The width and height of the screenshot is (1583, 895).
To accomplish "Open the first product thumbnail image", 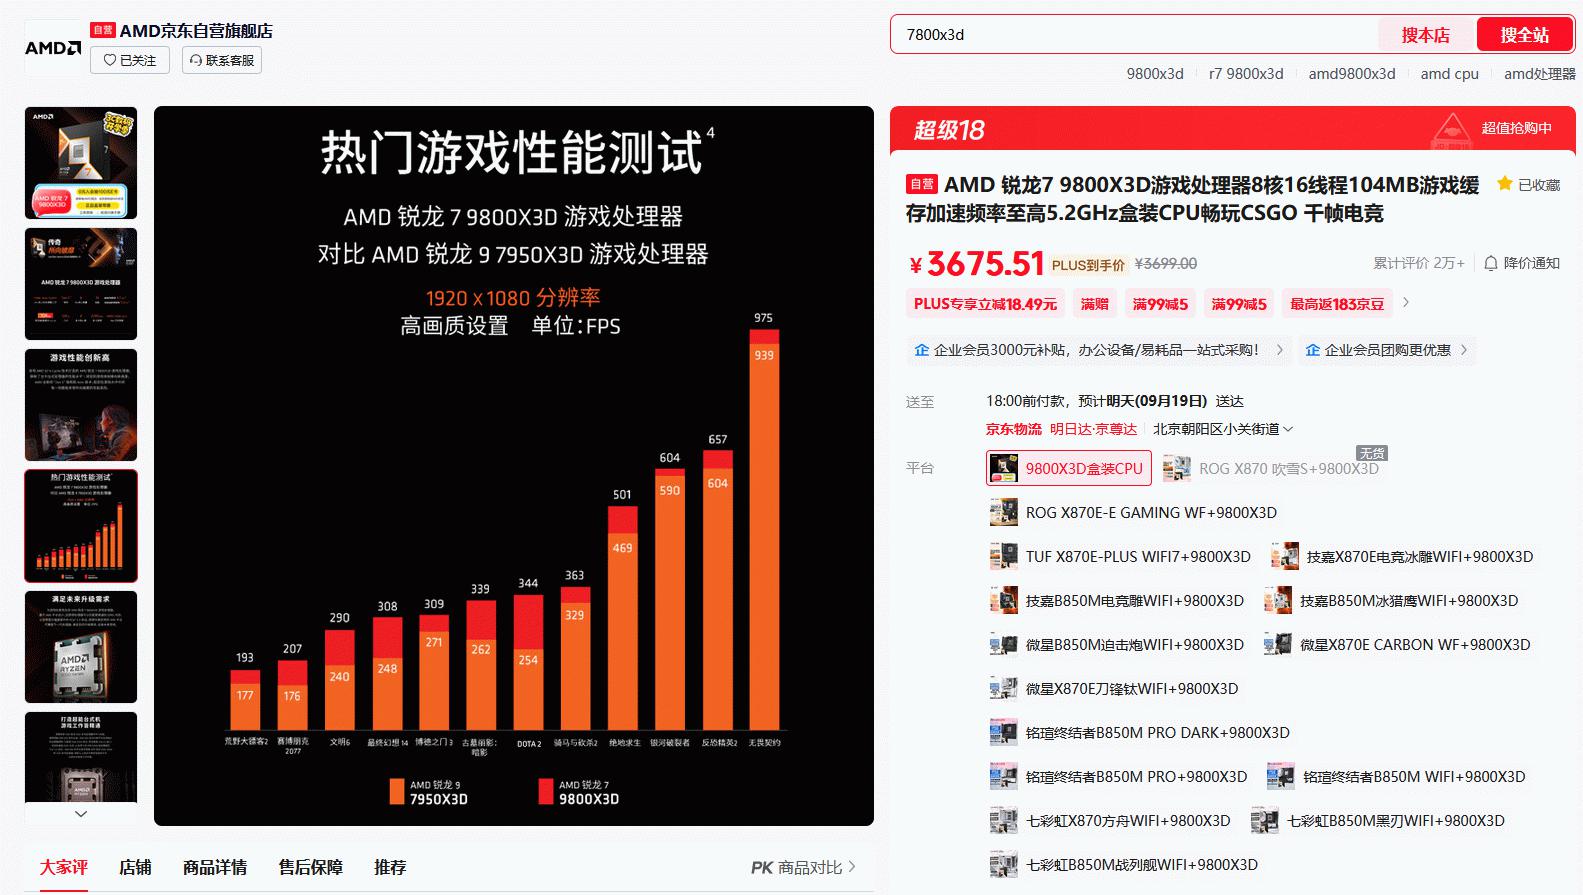I will pyautogui.click(x=81, y=163).
